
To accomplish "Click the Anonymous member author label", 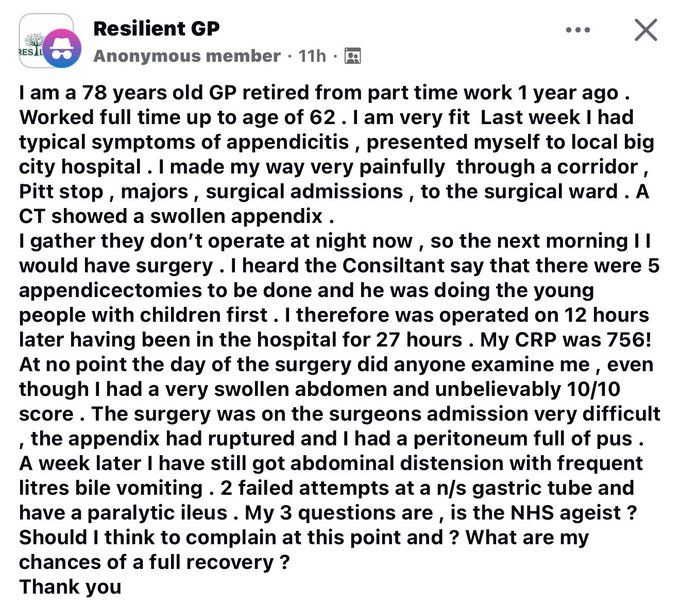I will tap(186, 57).
